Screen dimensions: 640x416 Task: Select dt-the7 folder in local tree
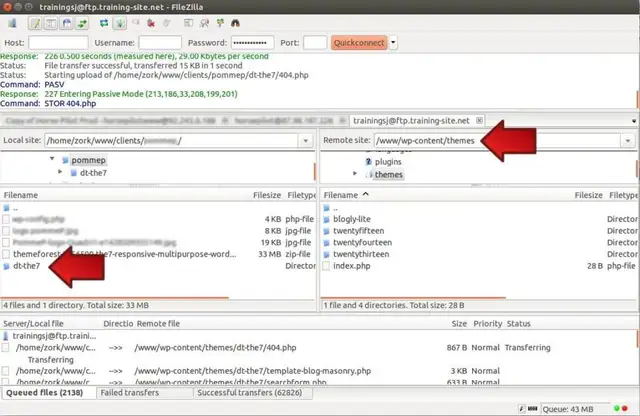point(93,173)
